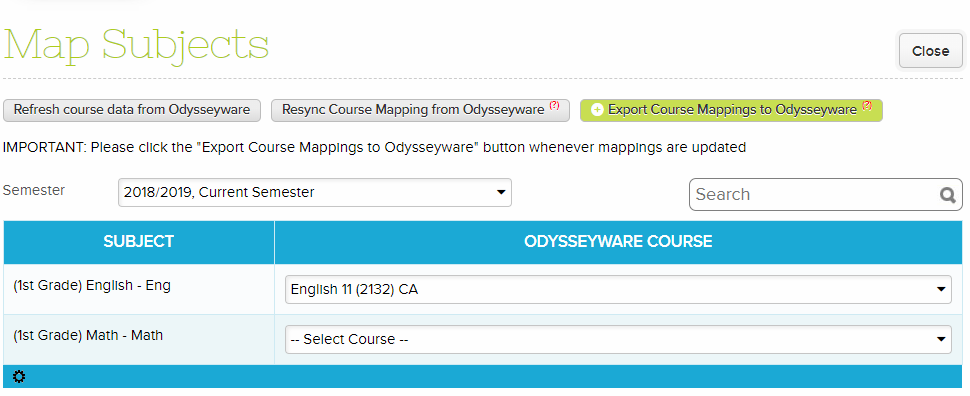Screen dimensions: 970x396
Task: Click Resync Course Mapping from Odysseyware
Action: pyautogui.click(x=420, y=110)
